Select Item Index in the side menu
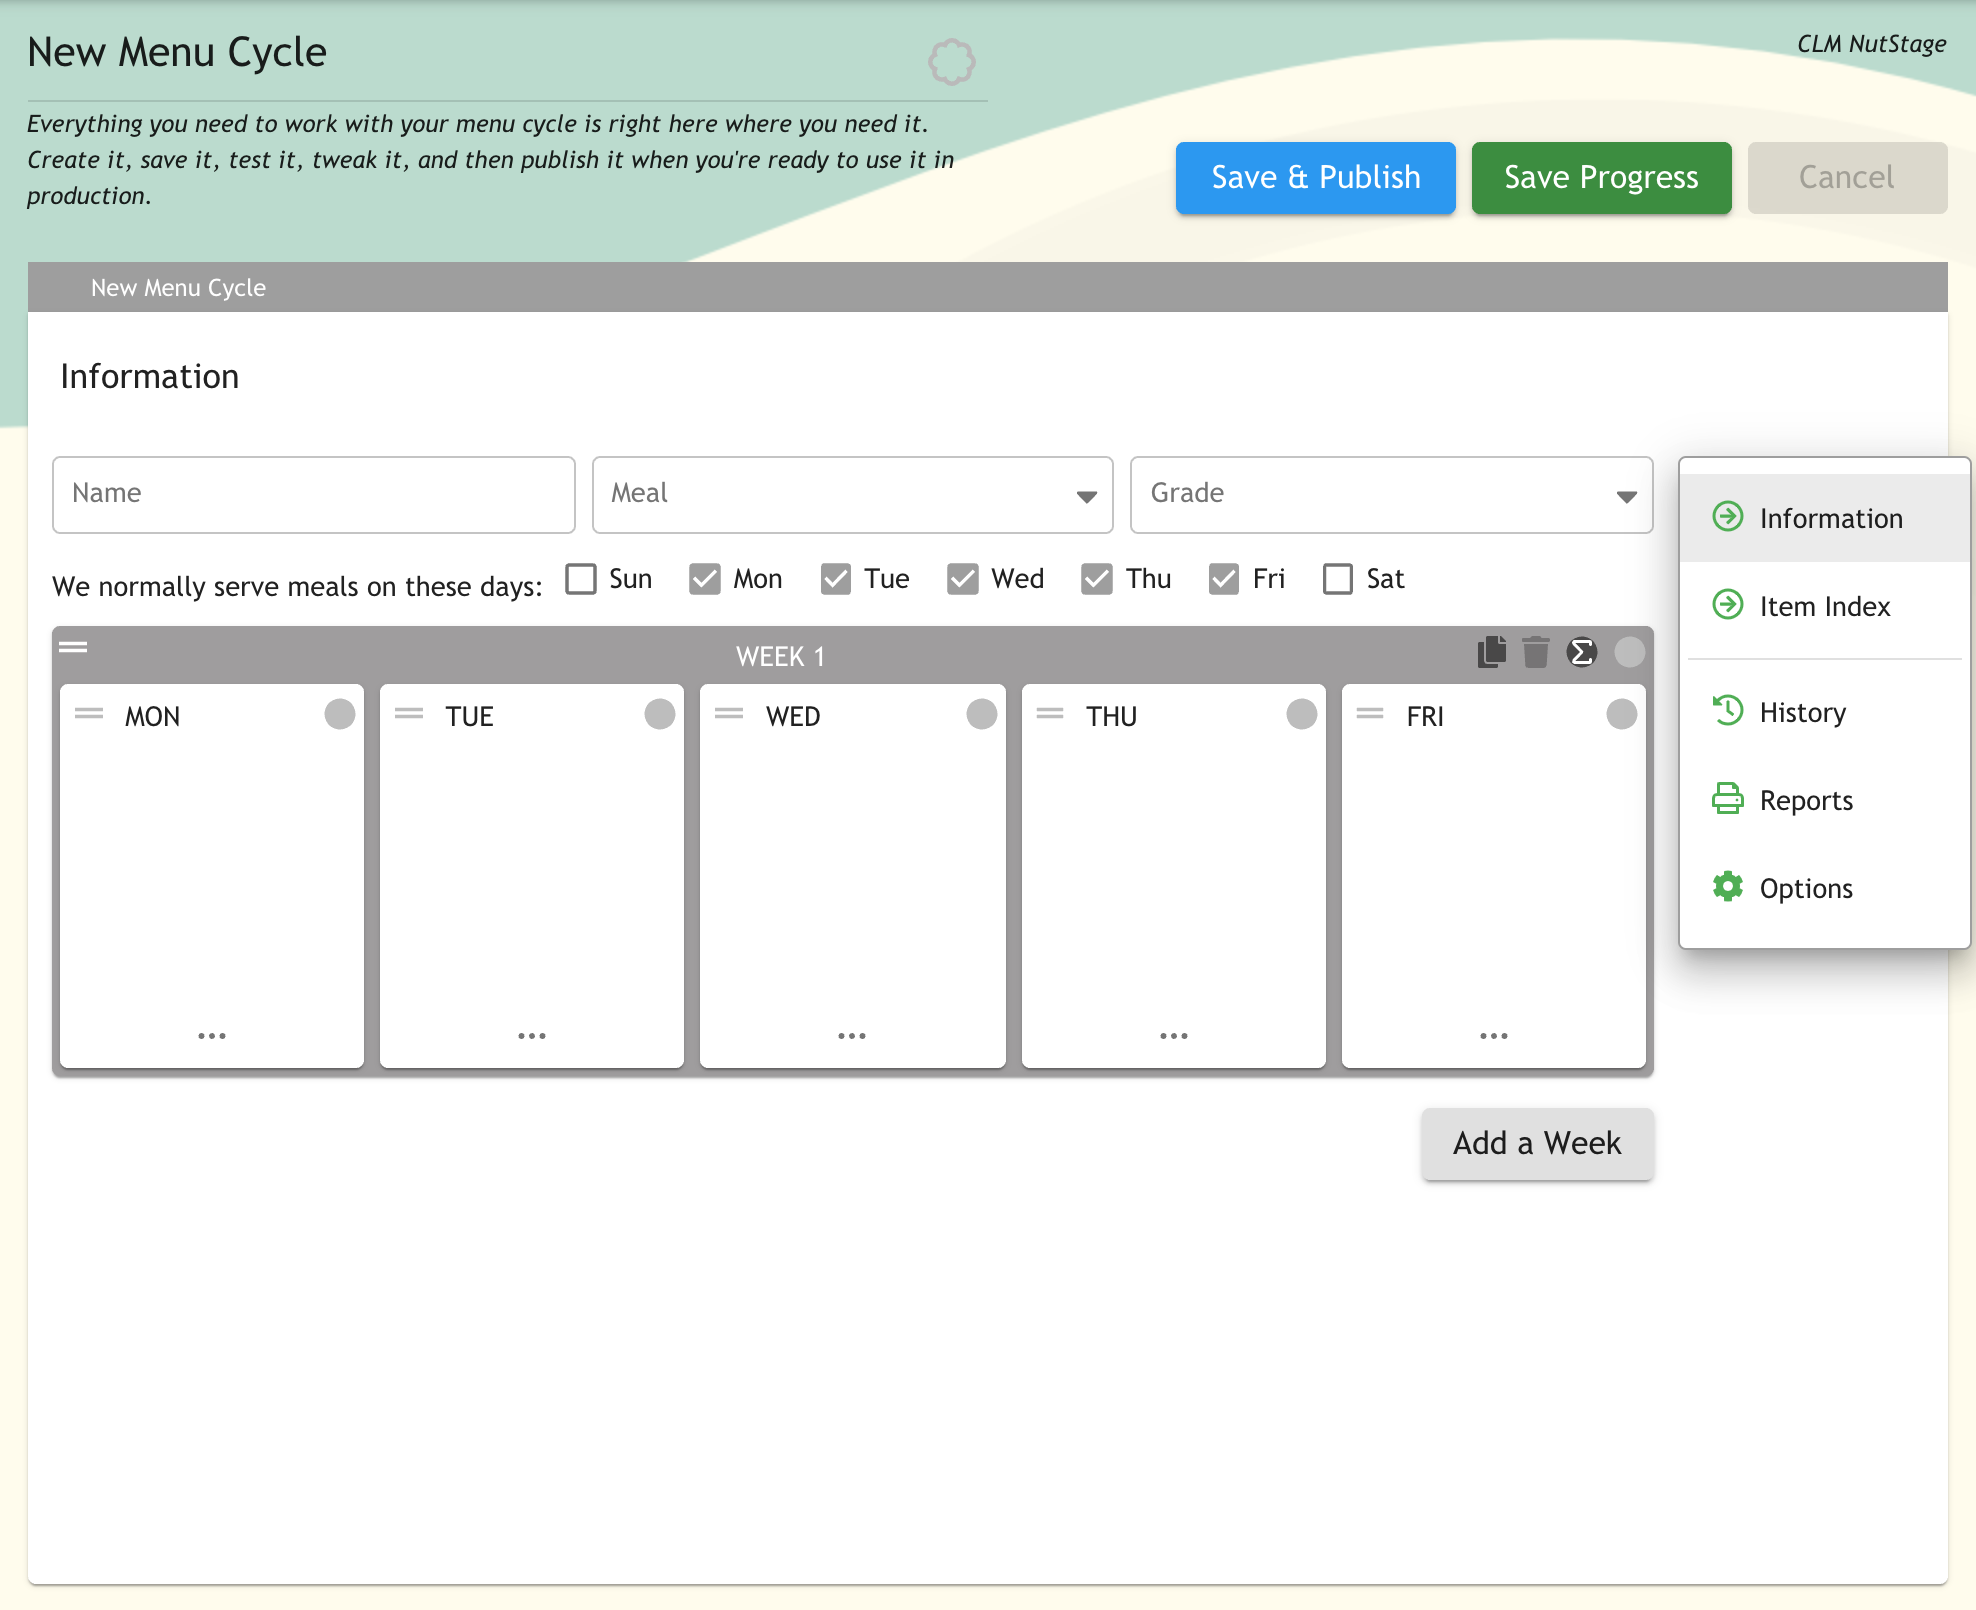 [x=1824, y=606]
